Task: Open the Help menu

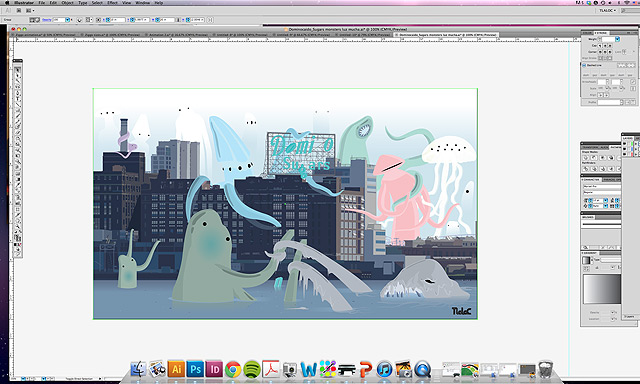Action: [159, 2]
